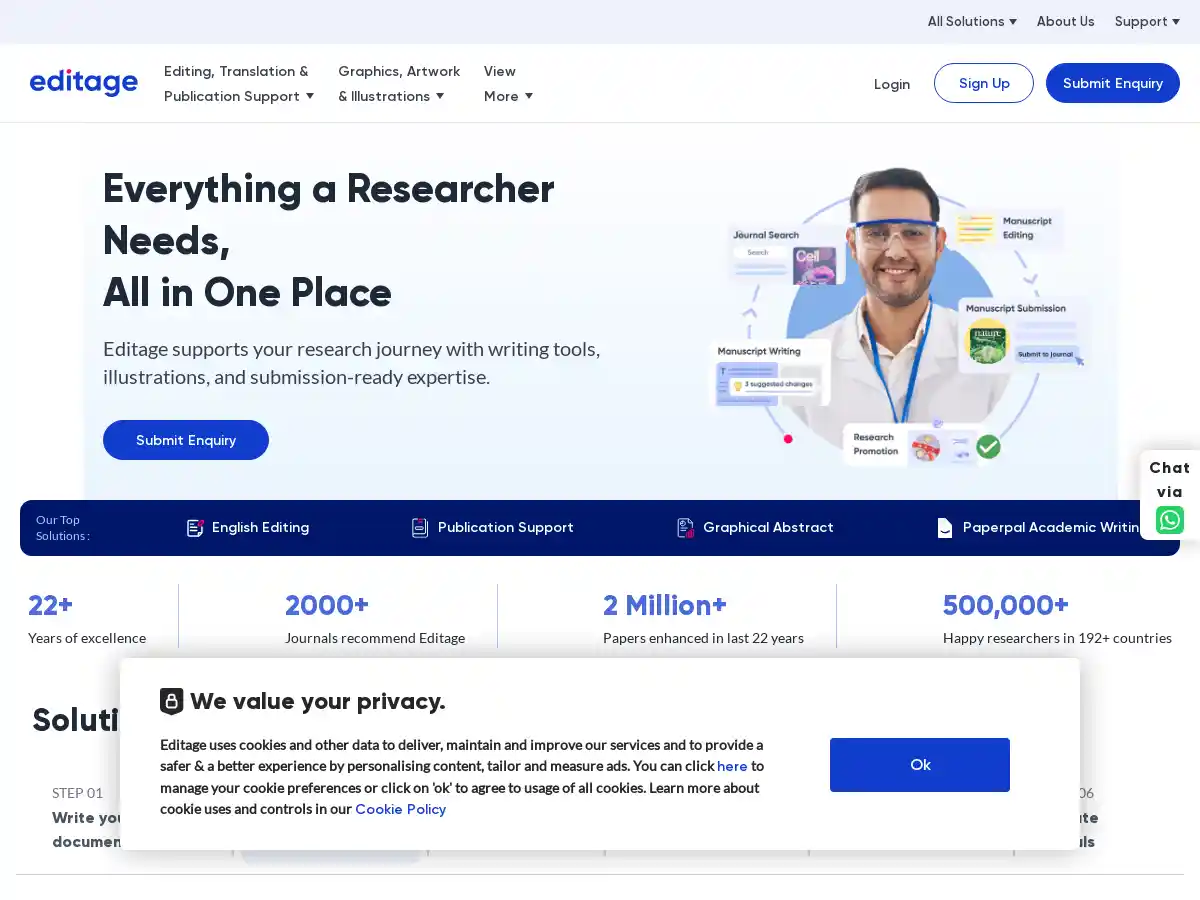This screenshot has width=1200, height=900.
Task: Click Submit Enquiry in the header
Action: coord(1112,83)
